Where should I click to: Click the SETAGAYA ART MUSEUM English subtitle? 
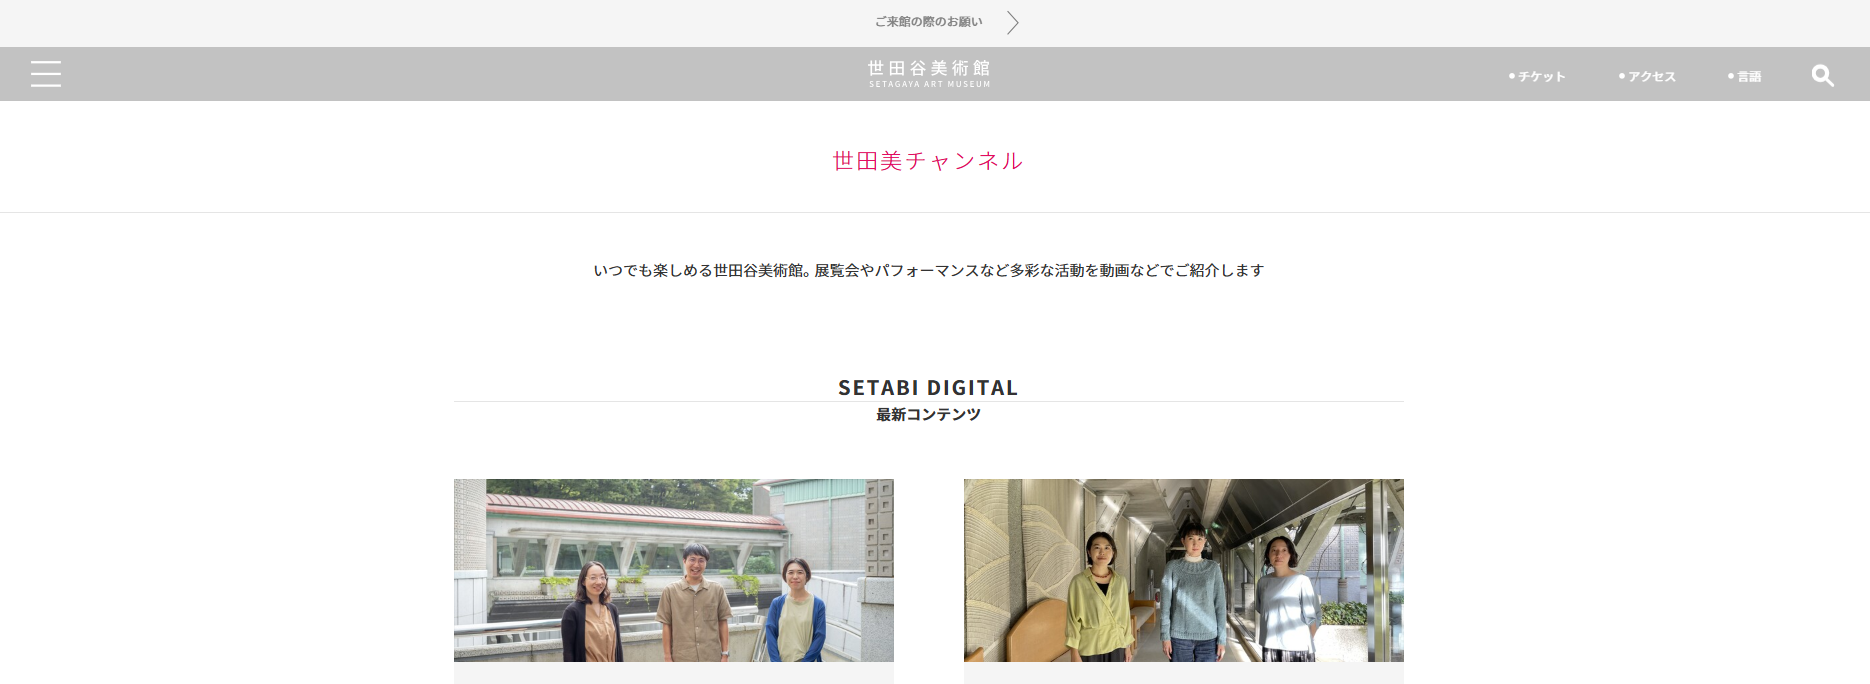(929, 85)
